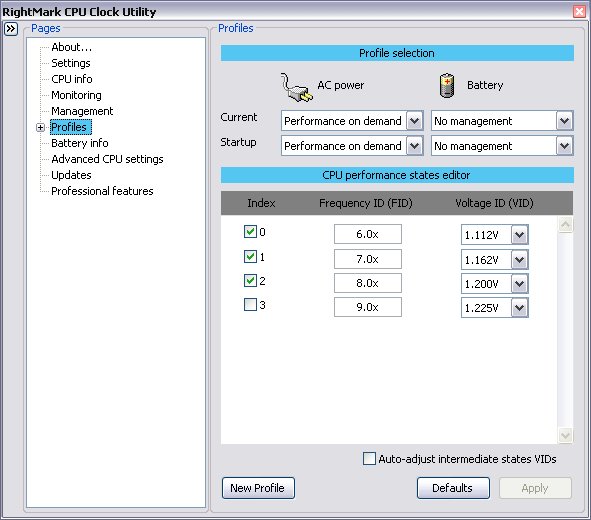The height and width of the screenshot is (520, 591).
Task: Open Current AC power profile dropdown
Action: coord(415,121)
